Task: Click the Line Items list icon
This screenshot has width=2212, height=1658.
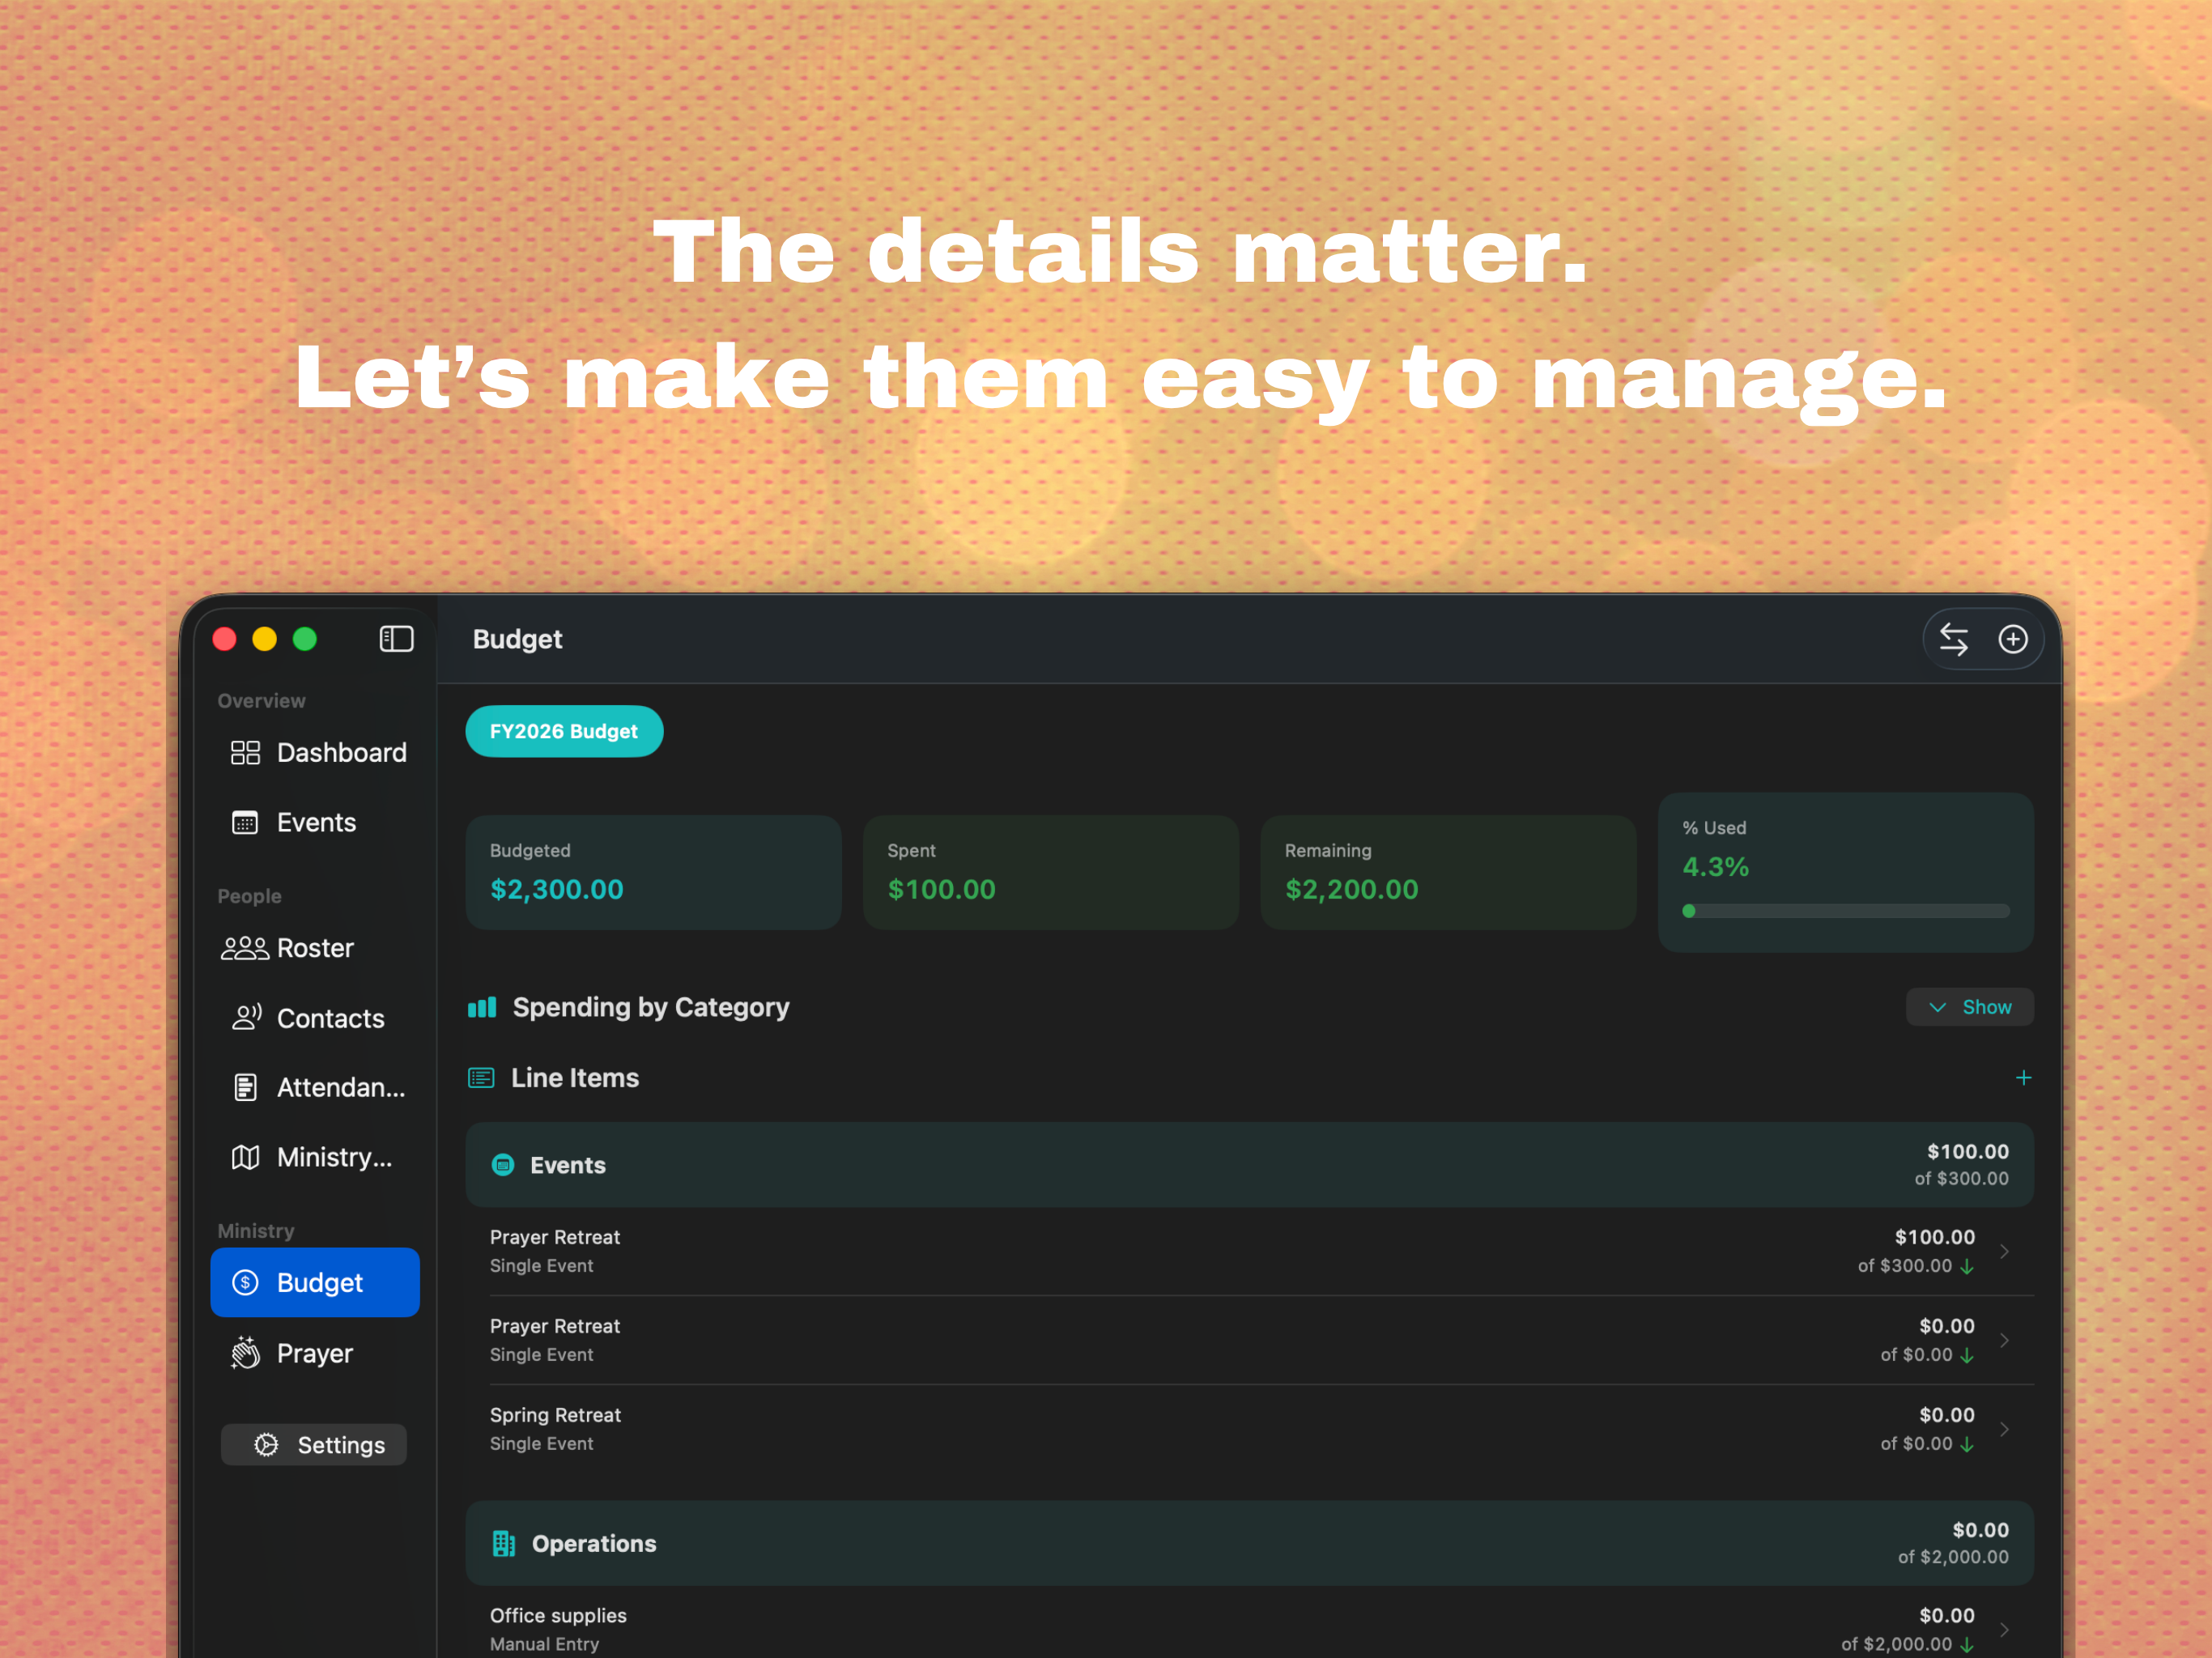Action: (x=481, y=1078)
